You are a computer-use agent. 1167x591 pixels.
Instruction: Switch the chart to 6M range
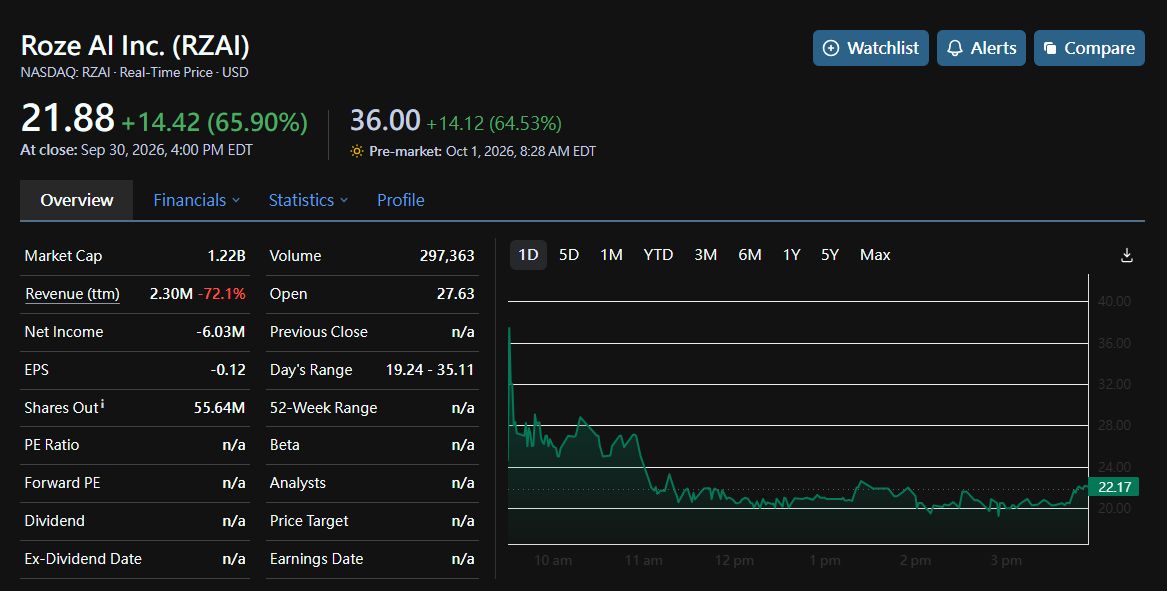tap(749, 255)
